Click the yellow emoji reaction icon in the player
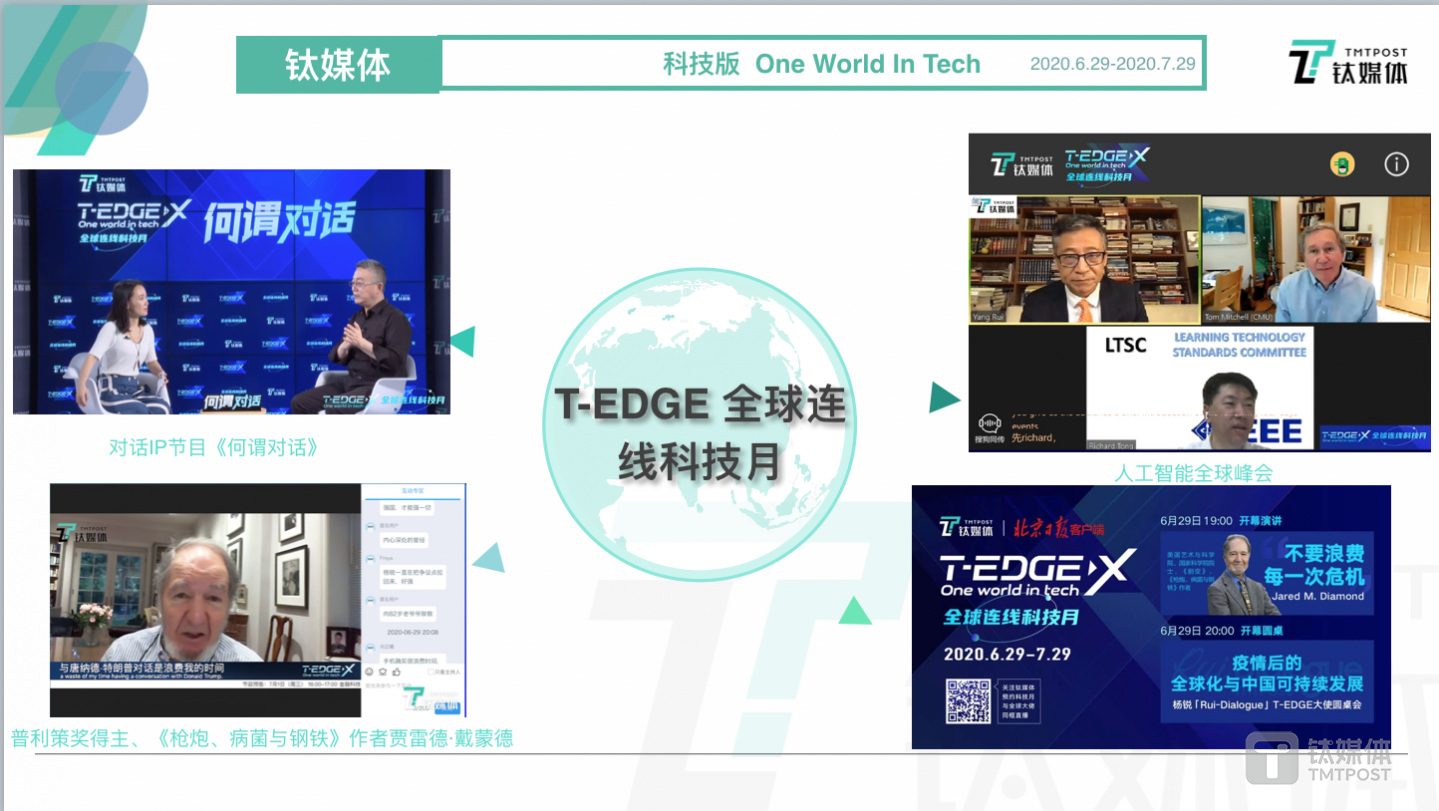Image resolution: width=1439 pixels, height=811 pixels. (1342, 163)
